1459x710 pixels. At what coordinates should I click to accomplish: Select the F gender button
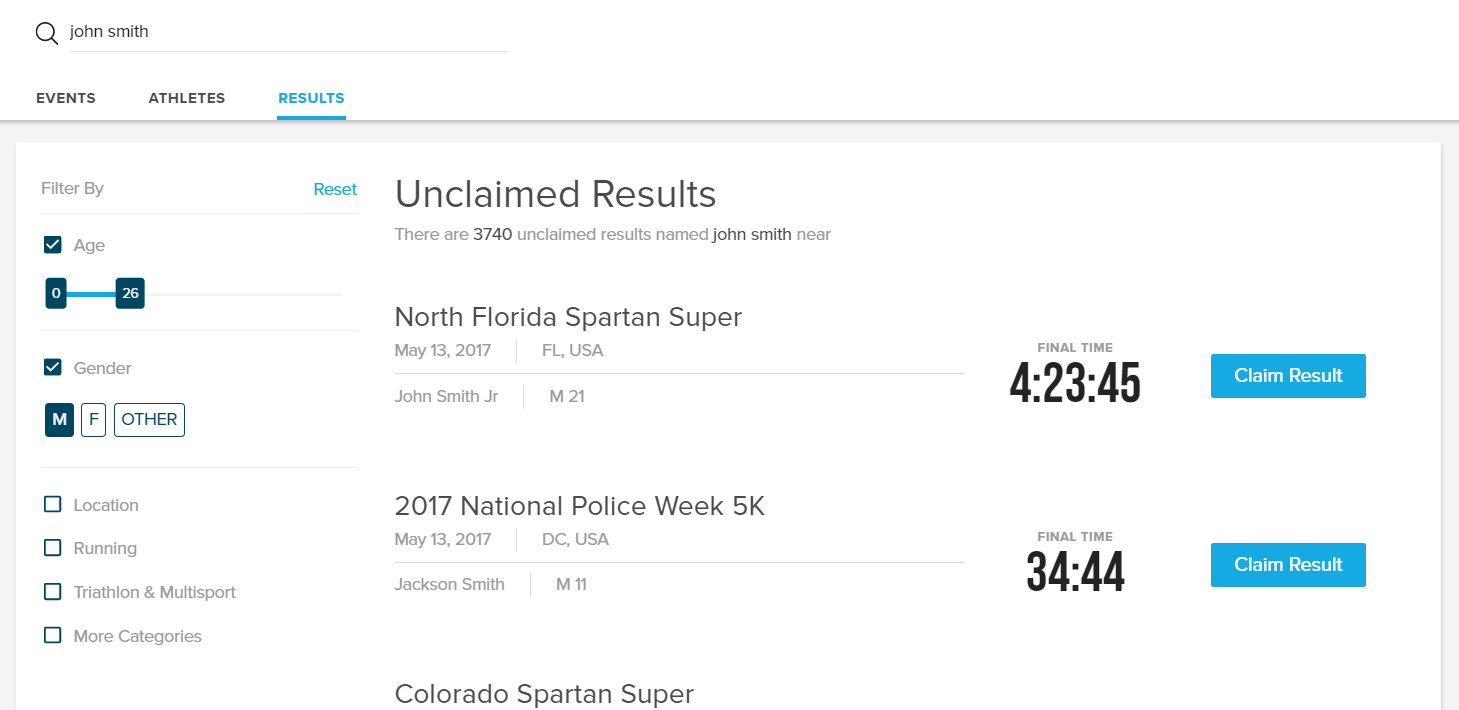pos(93,420)
